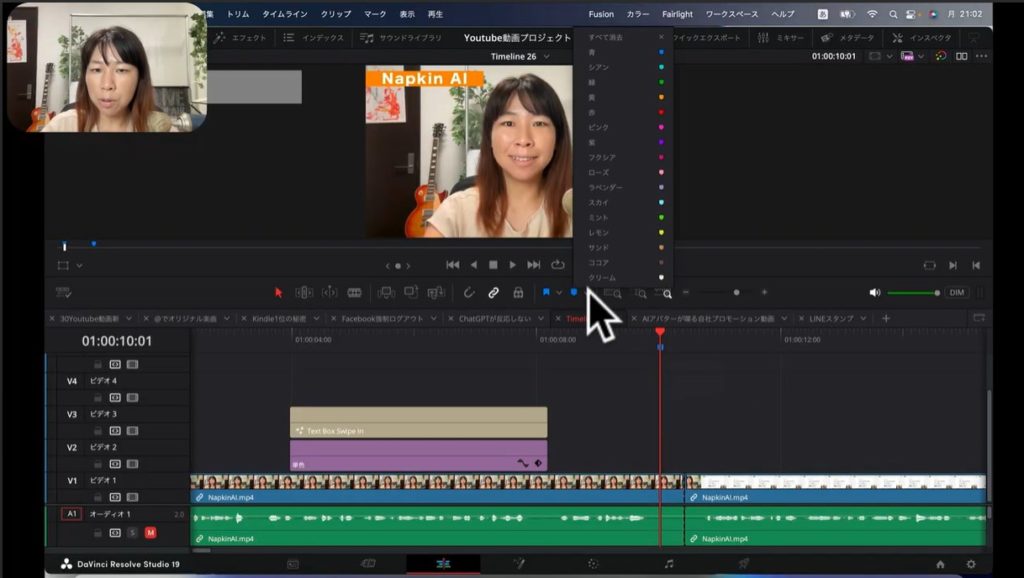This screenshot has height=578, width=1024.
Task: Select the arrow selection mode tool
Action: 279,293
